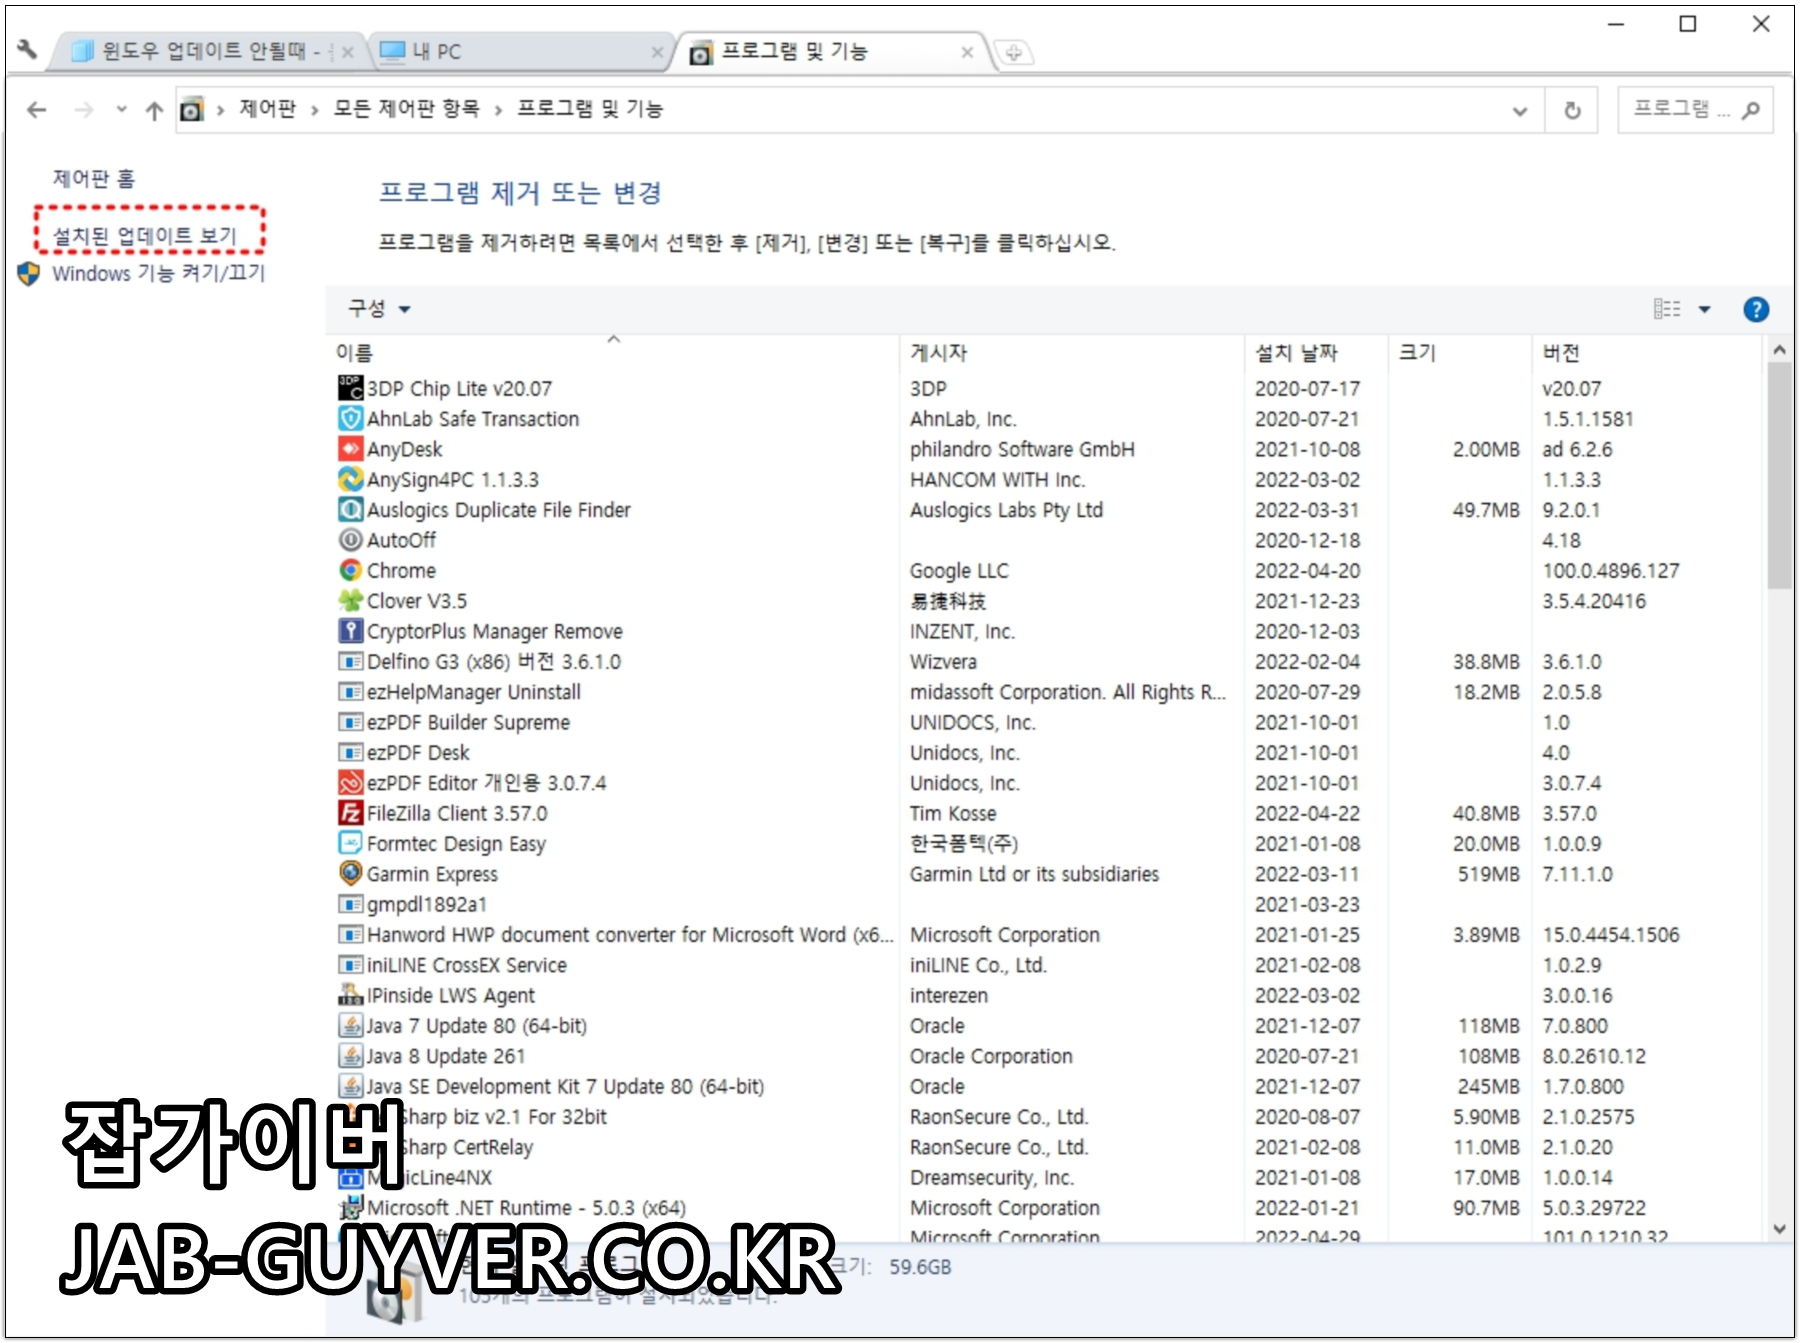
Task: Open the 구성 dropdown menu
Action: pos(379,309)
